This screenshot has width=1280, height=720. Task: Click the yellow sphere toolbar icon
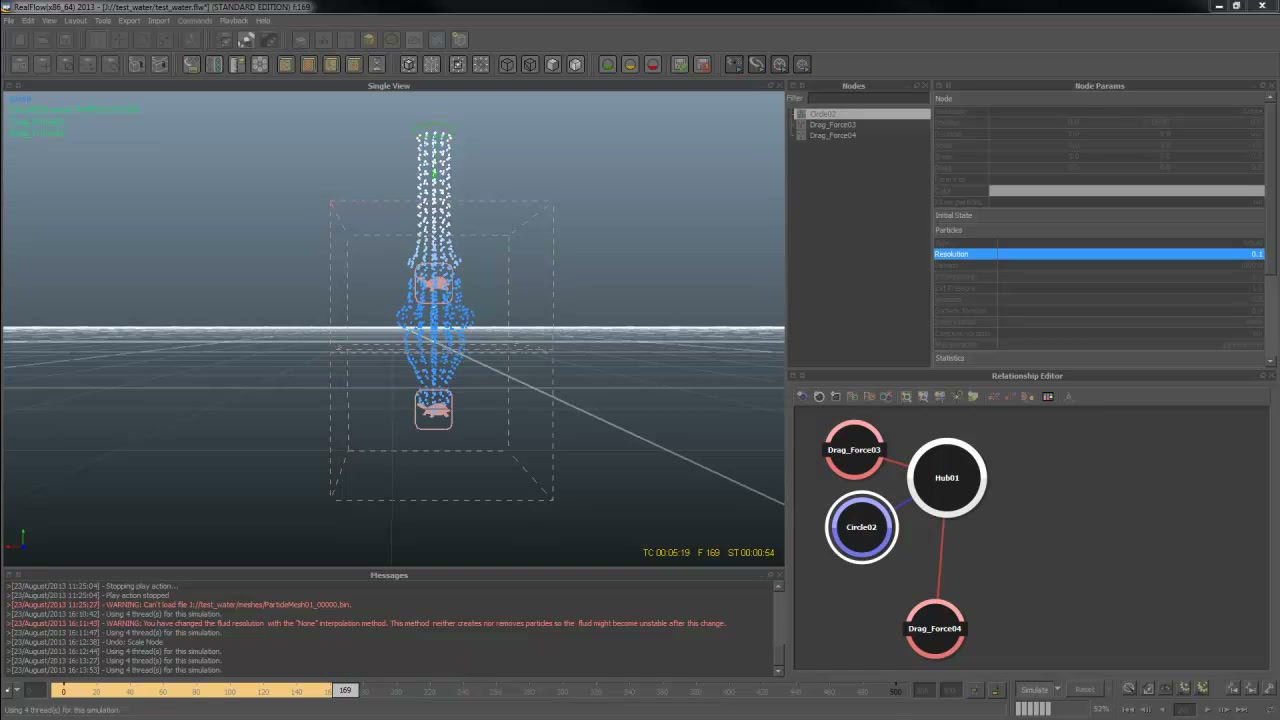pyautogui.click(x=630, y=65)
